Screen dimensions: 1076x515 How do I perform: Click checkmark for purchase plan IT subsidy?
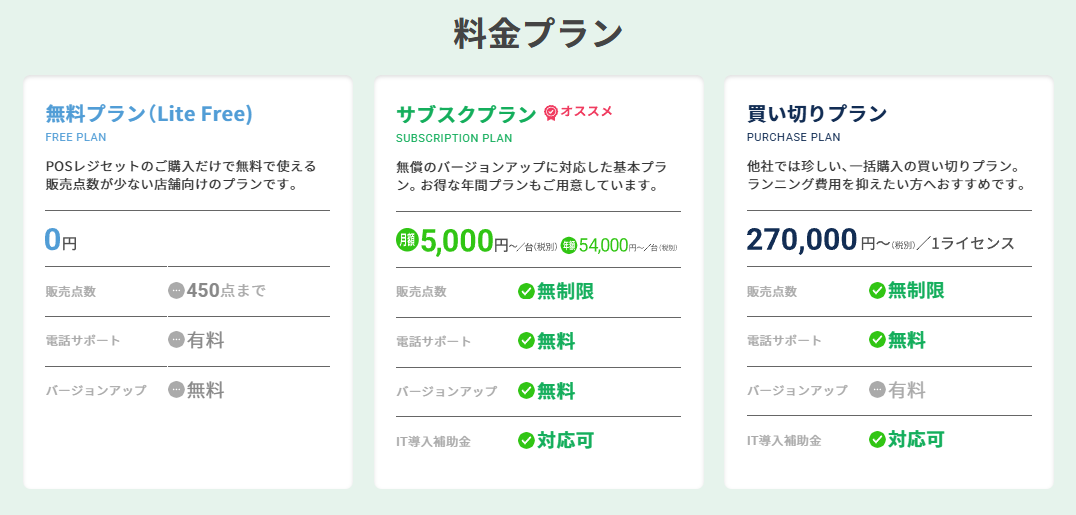point(877,439)
